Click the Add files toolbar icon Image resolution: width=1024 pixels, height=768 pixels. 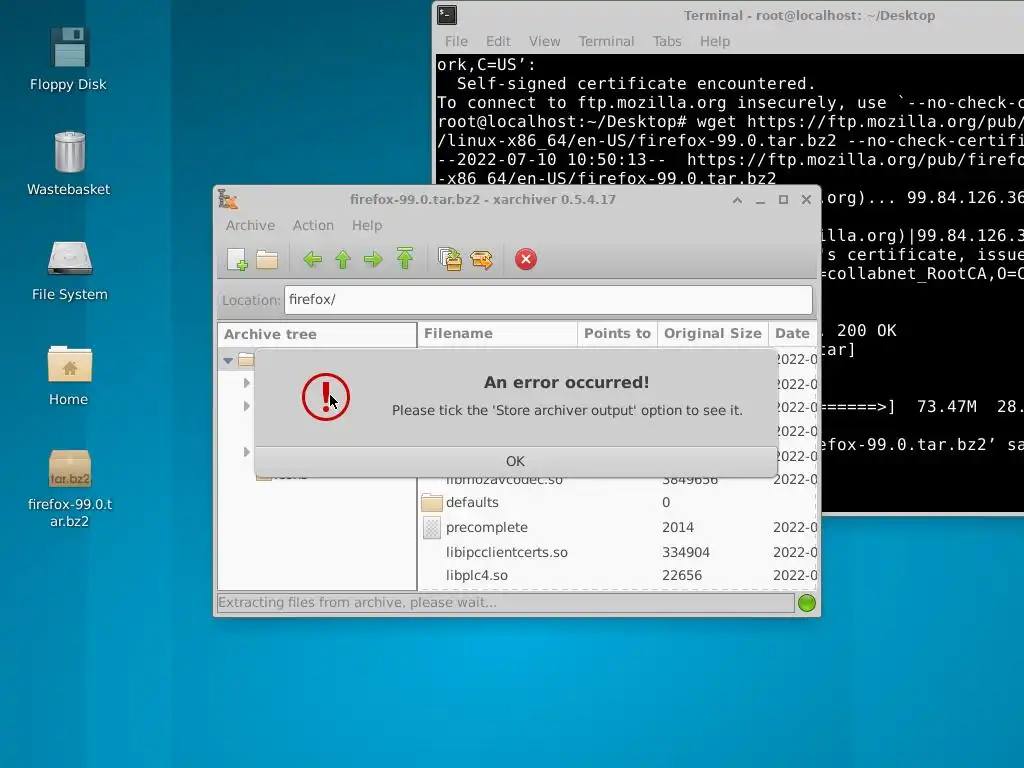pyautogui.click(x=450, y=259)
